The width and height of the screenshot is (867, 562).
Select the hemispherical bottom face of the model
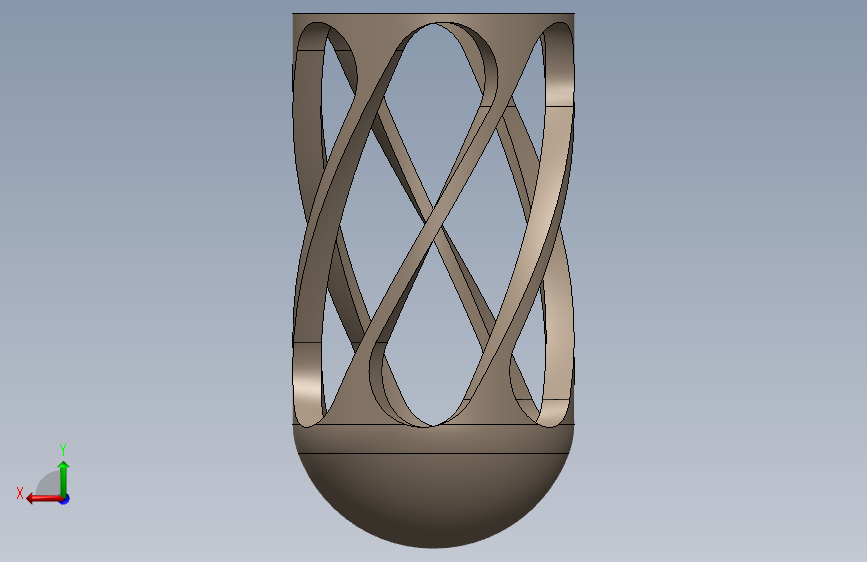pos(434,500)
